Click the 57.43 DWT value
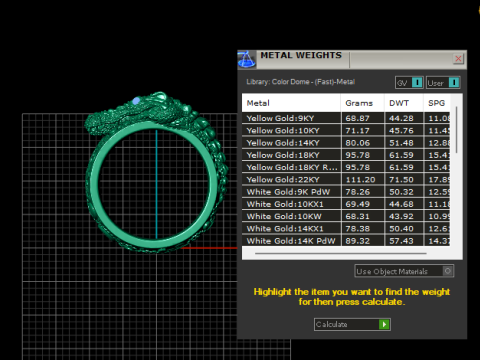This screenshot has width=480, height=360. coord(401,241)
